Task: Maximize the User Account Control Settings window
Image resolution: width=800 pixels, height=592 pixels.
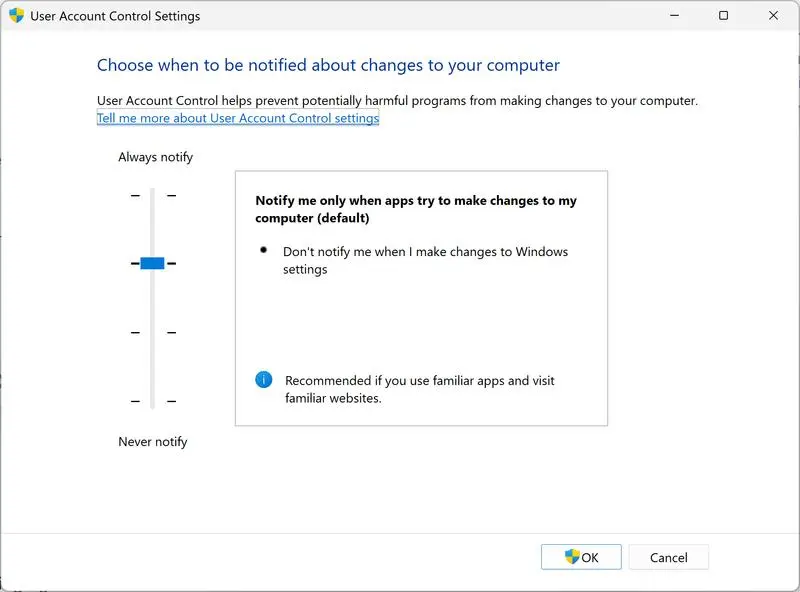Action: pyautogui.click(x=723, y=15)
